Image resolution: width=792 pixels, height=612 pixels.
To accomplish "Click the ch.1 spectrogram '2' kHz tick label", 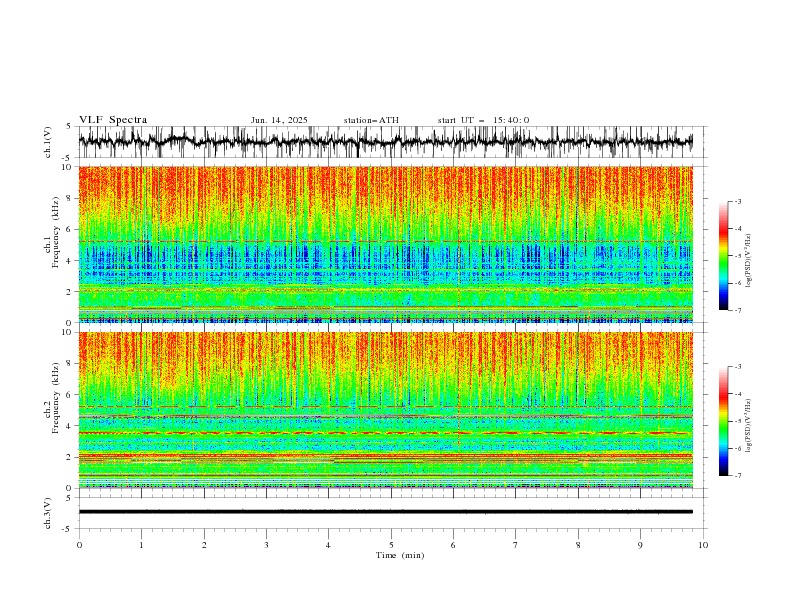I will [70, 292].
